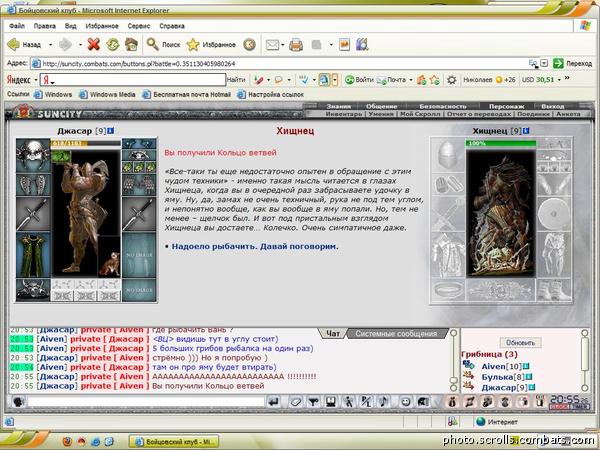
Task: Open the Избранное menu in the menu bar
Action: [x=102, y=26]
